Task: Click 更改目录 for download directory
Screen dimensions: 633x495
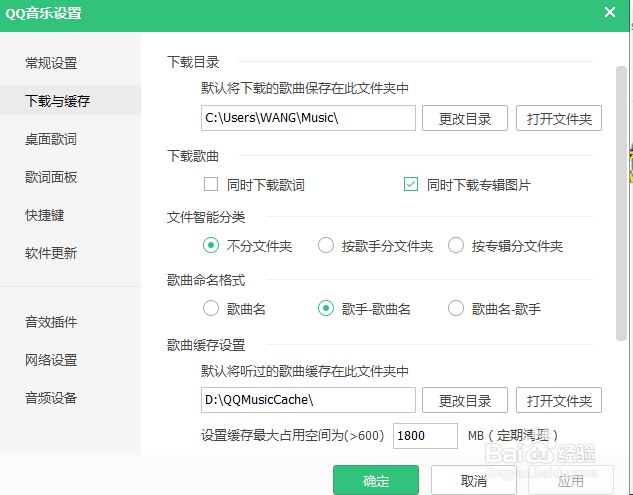Action: coord(465,118)
